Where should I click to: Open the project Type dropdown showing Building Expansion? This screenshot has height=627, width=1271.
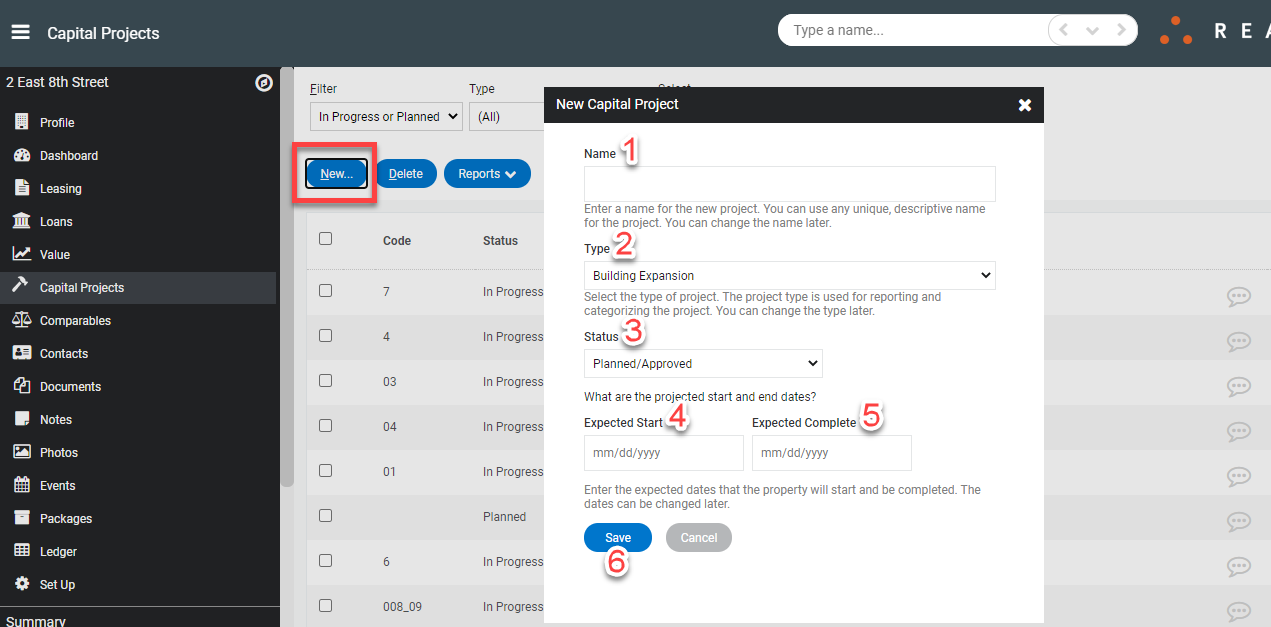click(789, 275)
